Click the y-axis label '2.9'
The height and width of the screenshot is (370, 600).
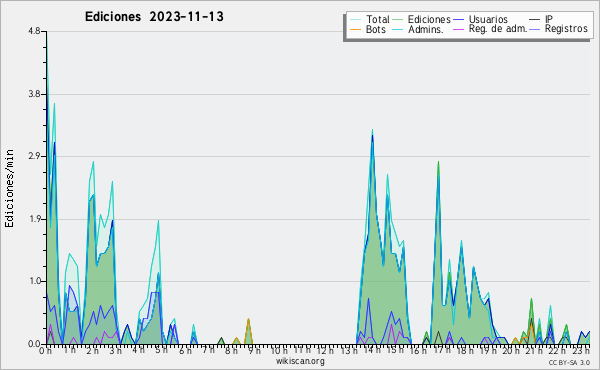tap(34, 156)
